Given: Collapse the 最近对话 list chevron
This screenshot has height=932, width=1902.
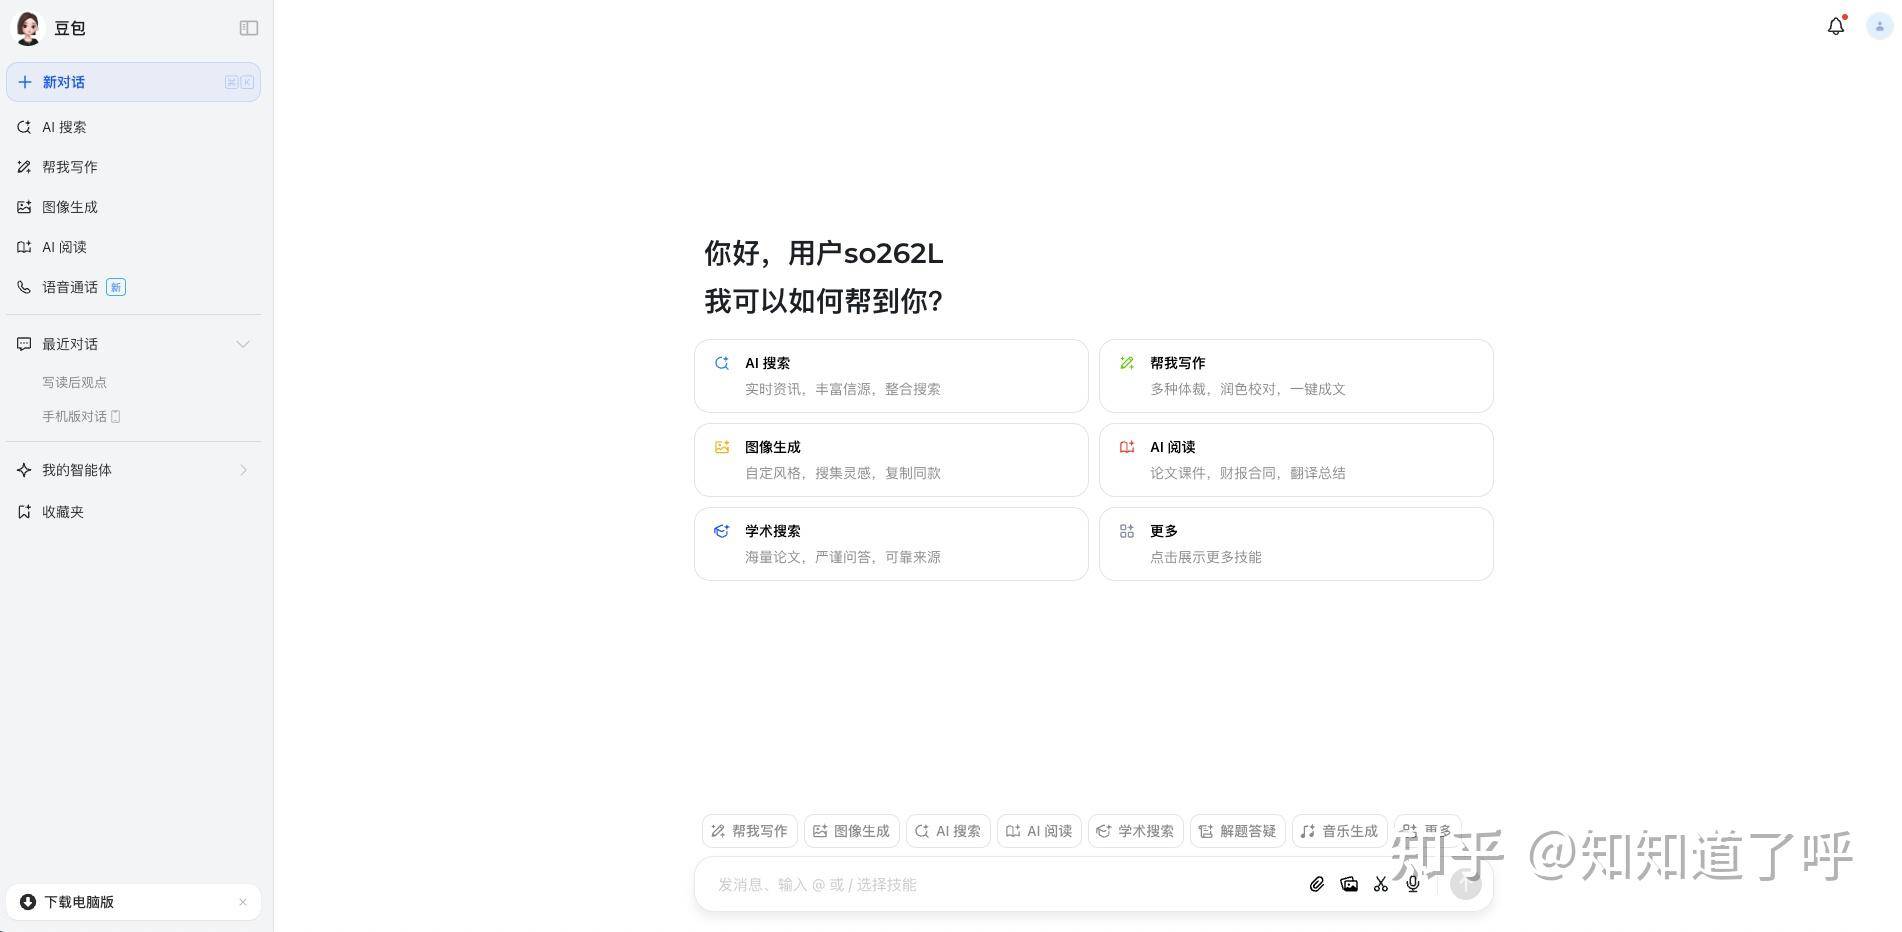Looking at the screenshot, I should [243, 344].
